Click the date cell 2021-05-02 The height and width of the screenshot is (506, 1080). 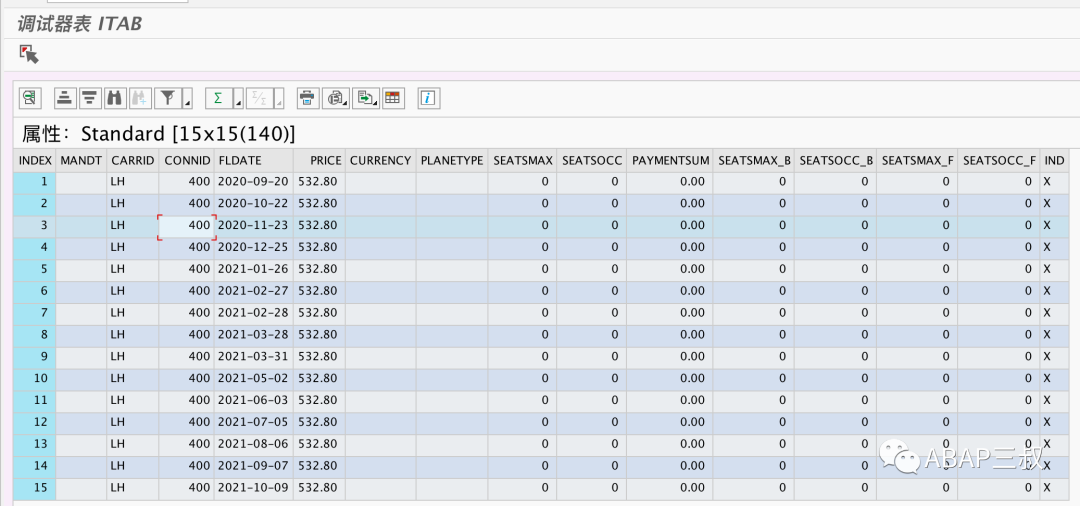pos(253,378)
